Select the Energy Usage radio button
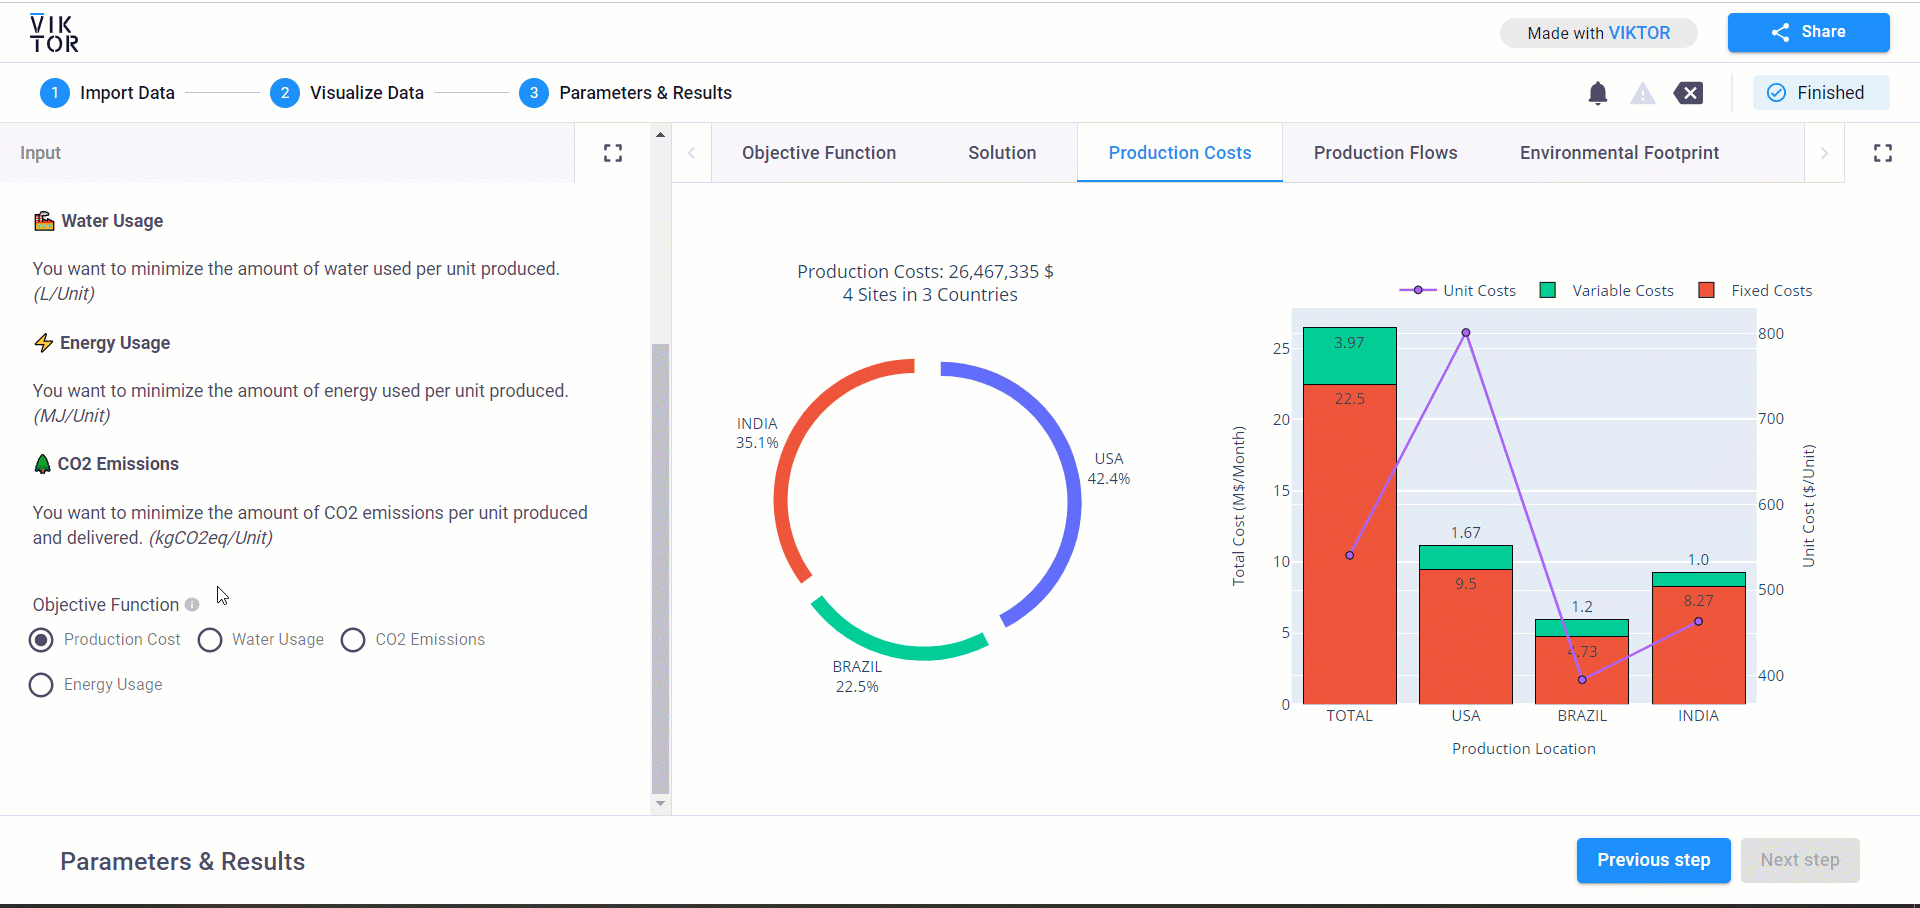The image size is (1920, 908). tap(41, 685)
